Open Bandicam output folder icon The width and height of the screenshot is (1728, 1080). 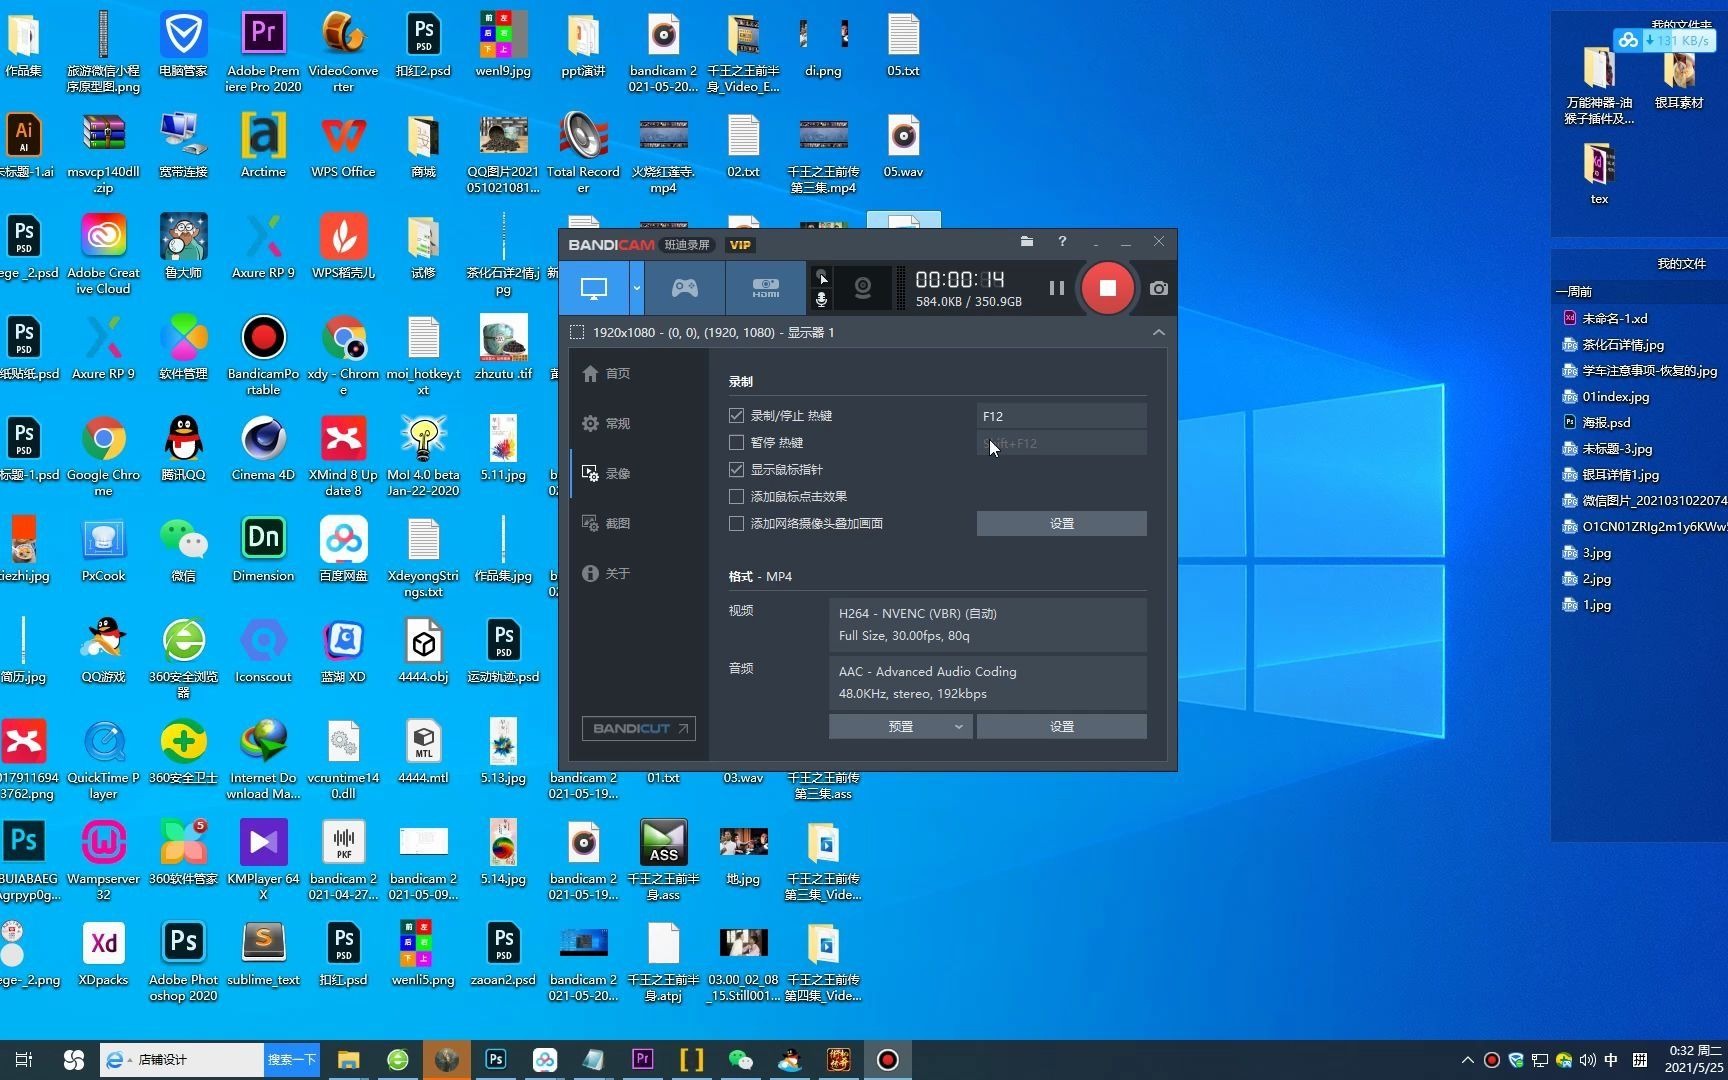point(1026,241)
